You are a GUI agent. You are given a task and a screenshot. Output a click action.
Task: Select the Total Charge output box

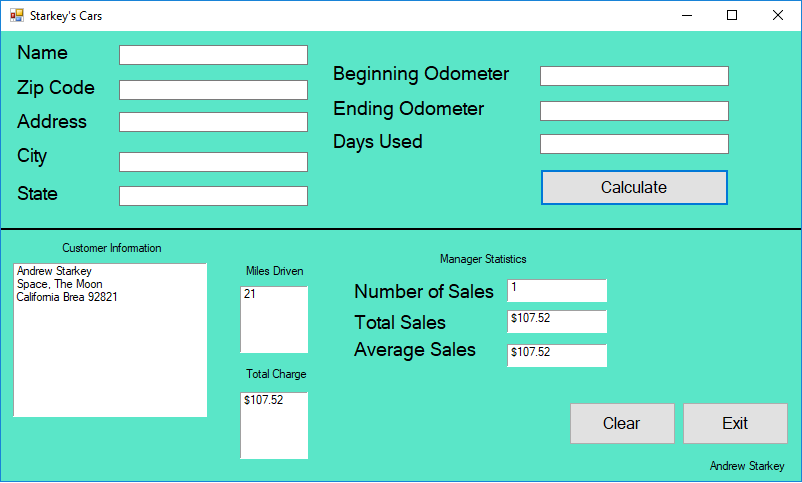tap(274, 425)
